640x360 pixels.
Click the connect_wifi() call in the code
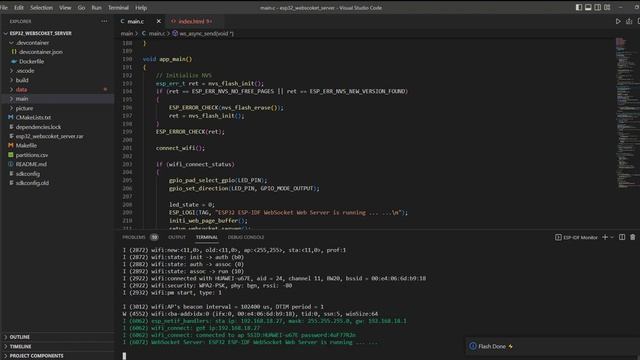180,148
